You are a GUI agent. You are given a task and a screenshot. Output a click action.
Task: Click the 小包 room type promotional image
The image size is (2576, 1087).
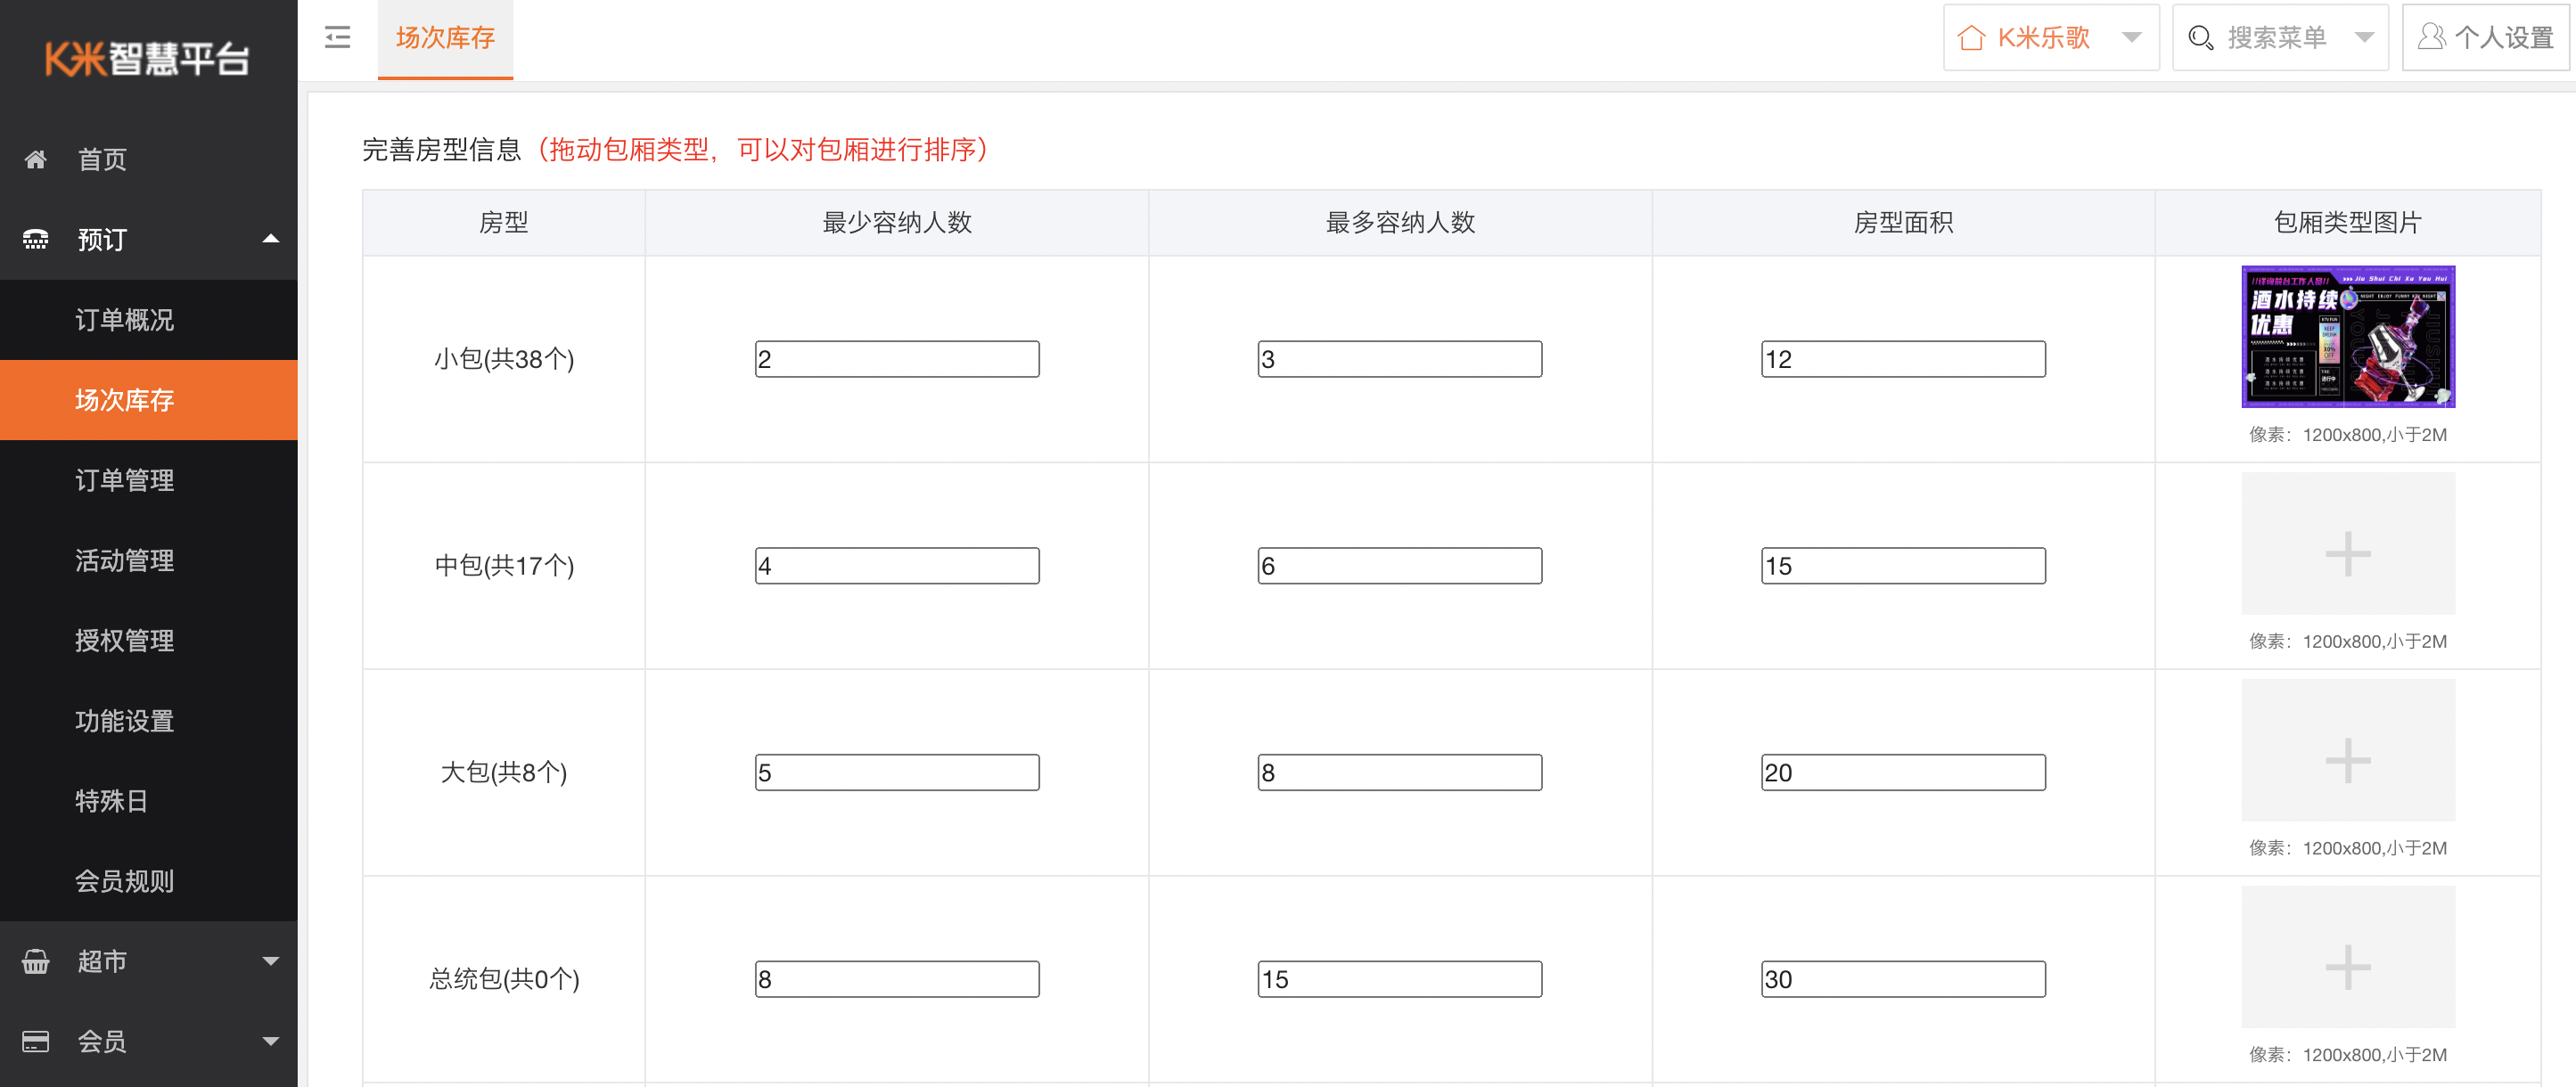tap(2347, 336)
